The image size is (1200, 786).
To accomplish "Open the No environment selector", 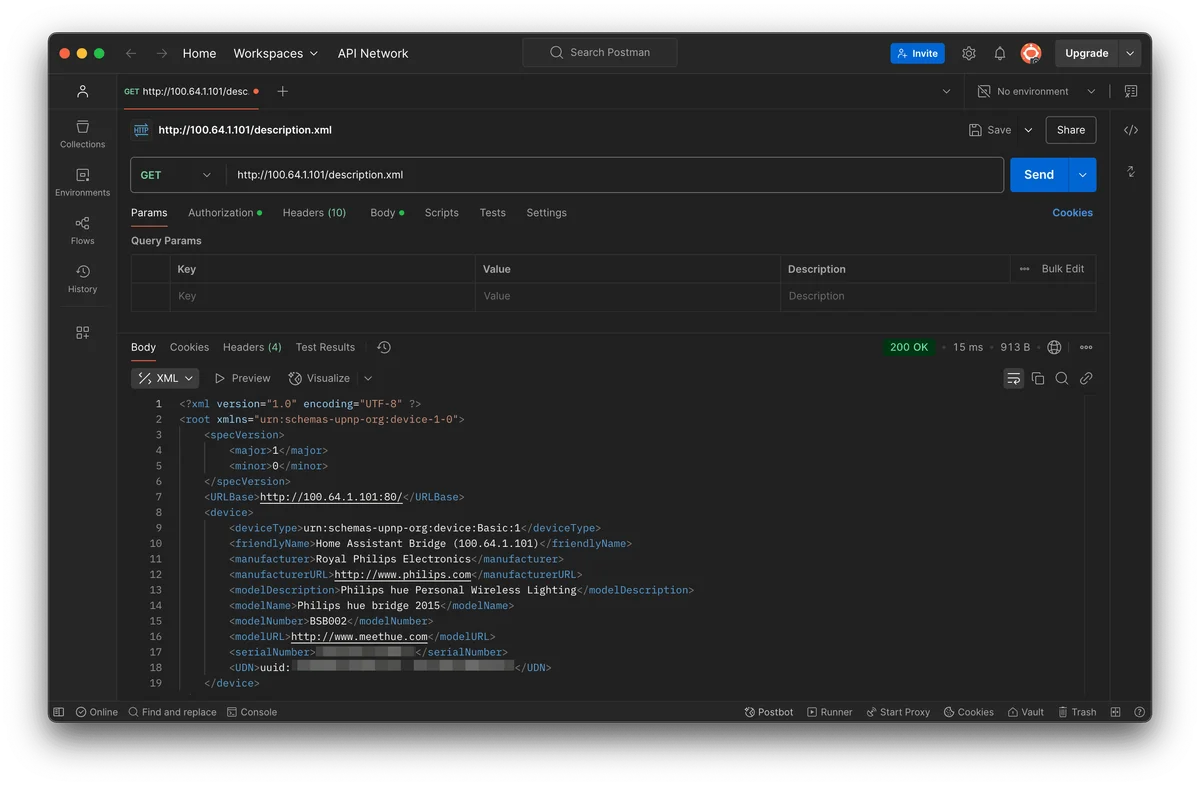I will point(1037,91).
